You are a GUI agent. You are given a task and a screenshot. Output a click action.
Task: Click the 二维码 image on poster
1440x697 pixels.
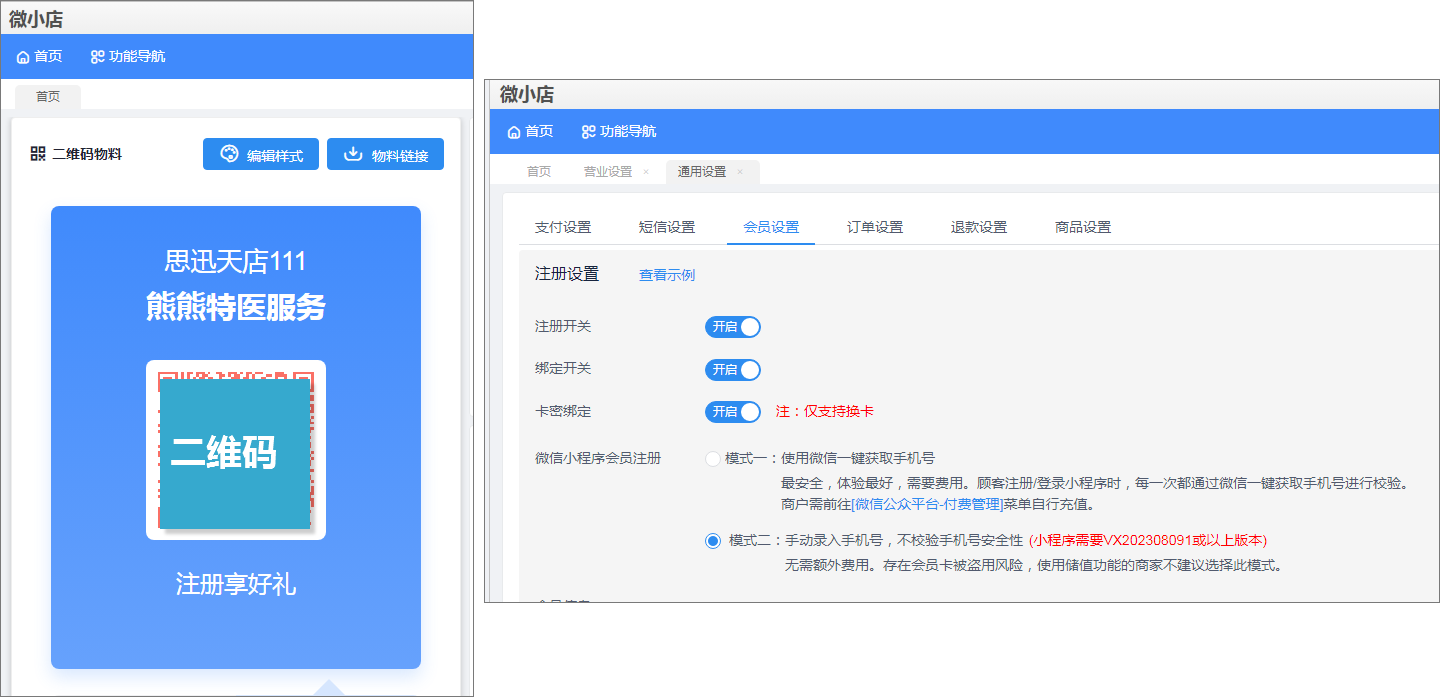tap(236, 452)
